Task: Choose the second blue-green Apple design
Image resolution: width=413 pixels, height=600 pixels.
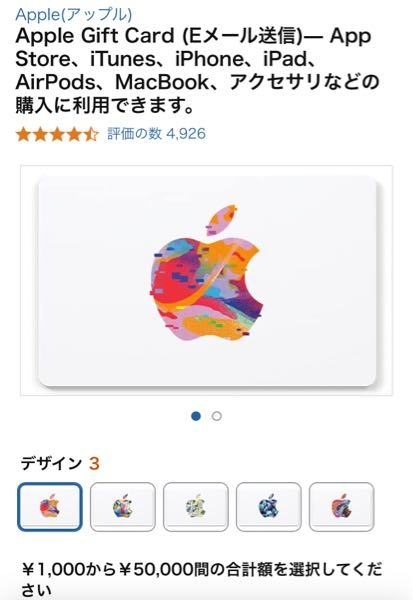Action: [x=123, y=507]
